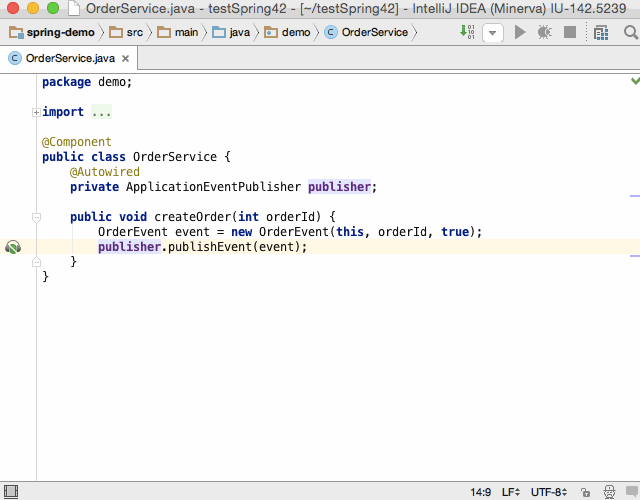Expand the folded import block
This screenshot has height=500, width=640.
tap(36, 112)
